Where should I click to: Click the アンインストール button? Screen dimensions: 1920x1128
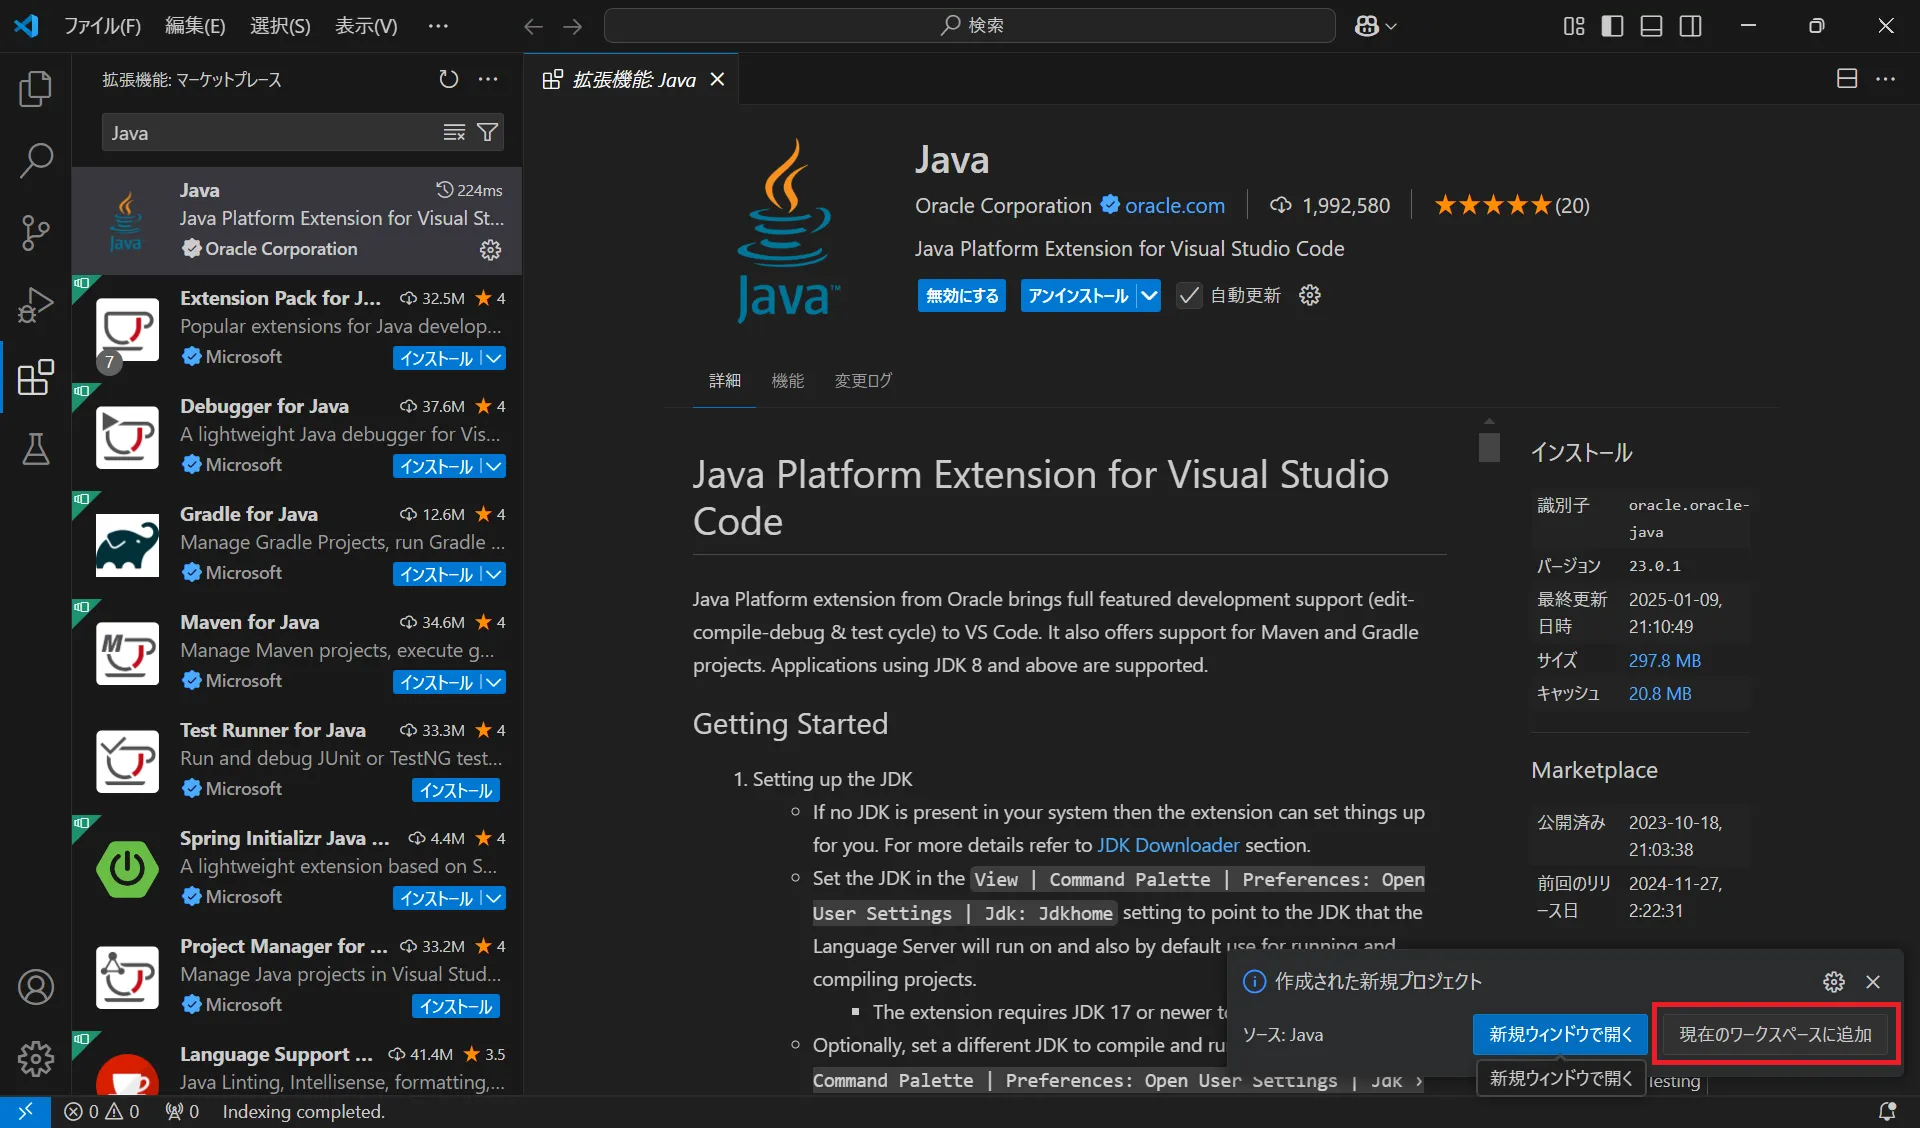pos(1078,295)
